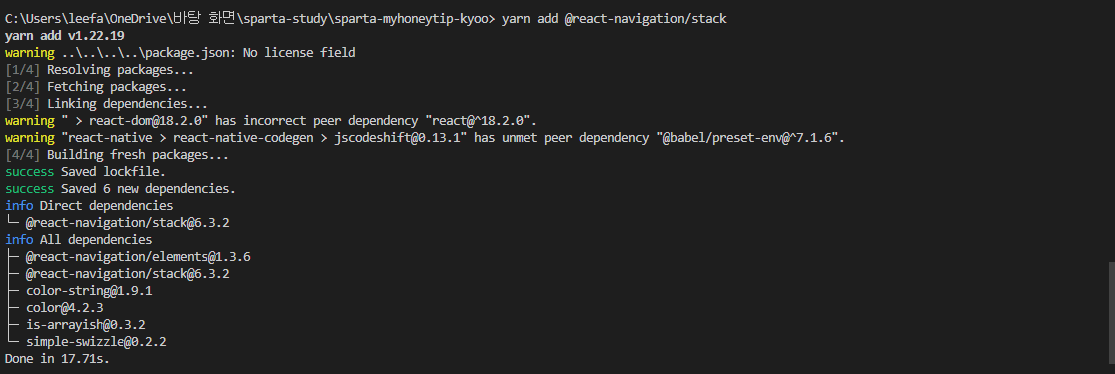The width and height of the screenshot is (1115, 374).
Task: Click the 'yarn add @react-navigation/stack' command text
Action: 614,18
